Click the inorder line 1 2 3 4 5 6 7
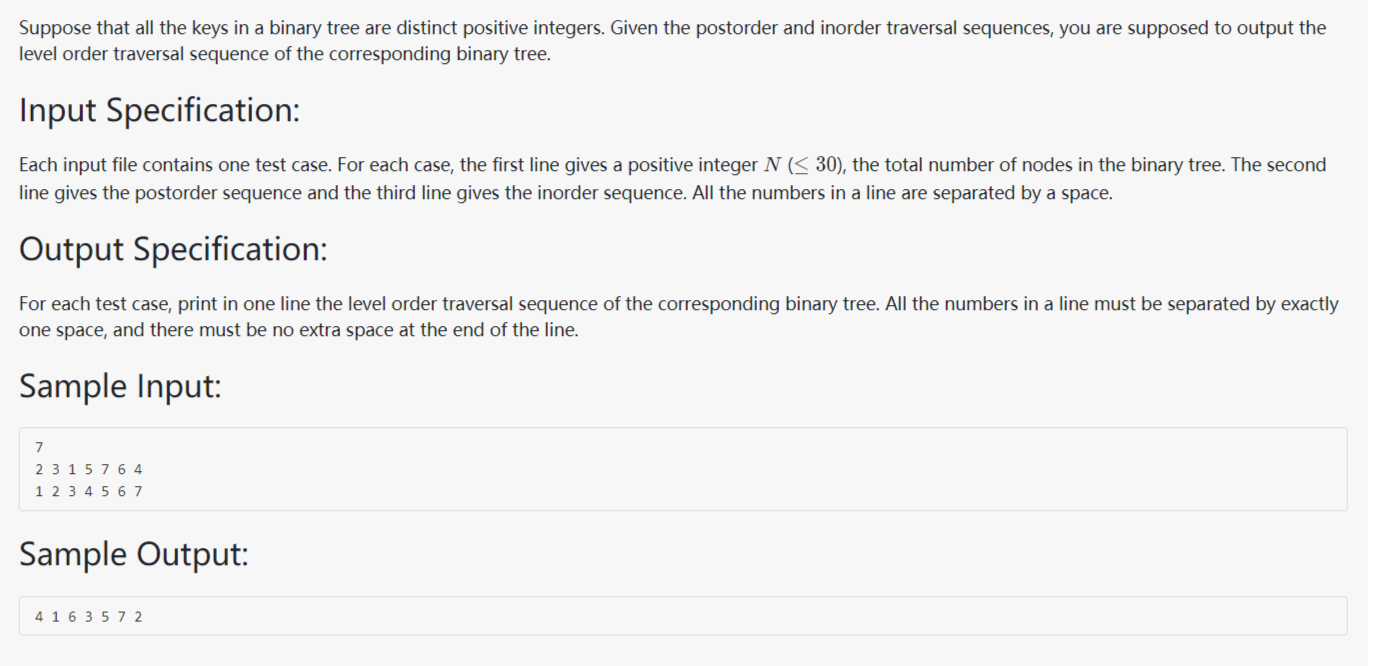1373x666 pixels. tap(88, 491)
